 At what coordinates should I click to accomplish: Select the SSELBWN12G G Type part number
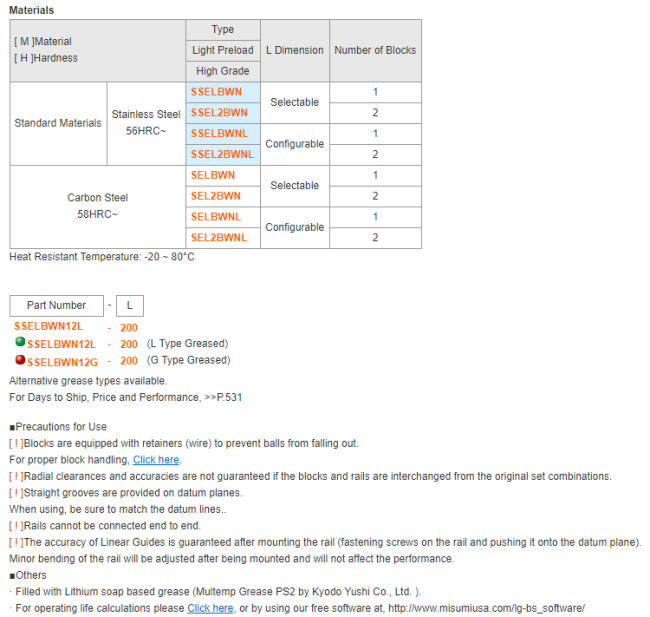[x=62, y=361]
